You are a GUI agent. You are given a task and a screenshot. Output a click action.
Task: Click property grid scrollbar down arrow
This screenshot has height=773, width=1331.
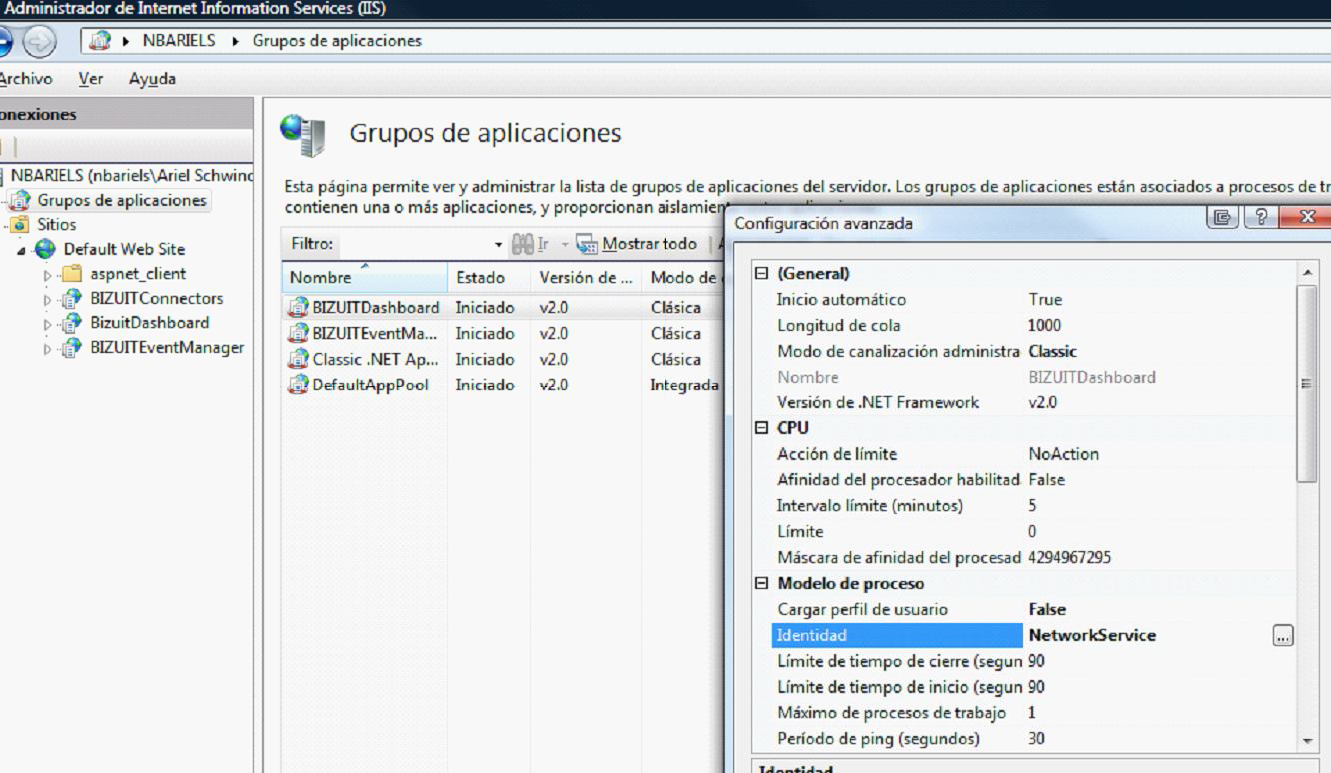point(1307,741)
